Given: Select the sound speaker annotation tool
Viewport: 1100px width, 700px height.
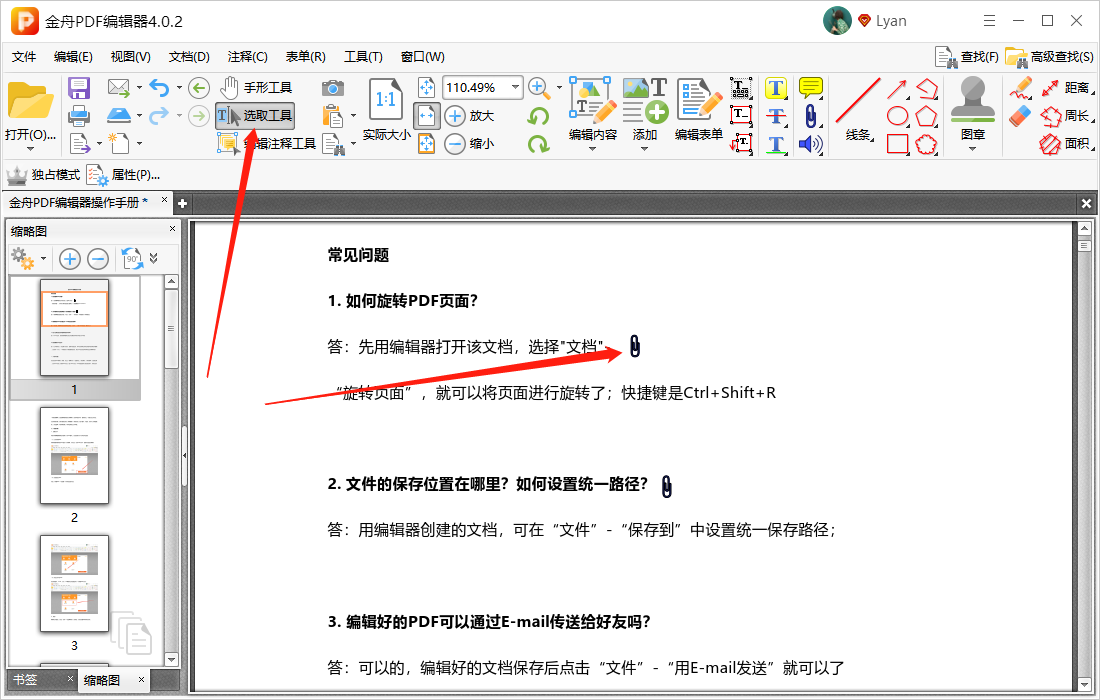Looking at the screenshot, I should (810, 144).
